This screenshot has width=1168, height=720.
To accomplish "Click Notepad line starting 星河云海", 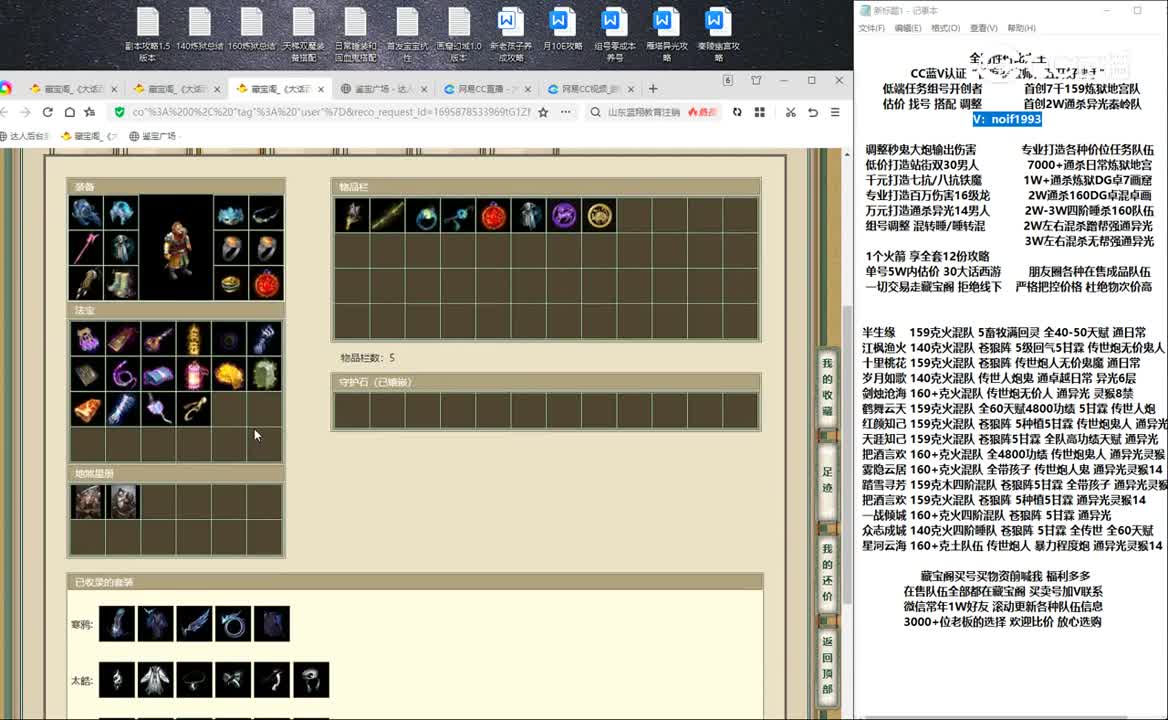I will (x=1012, y=545).
